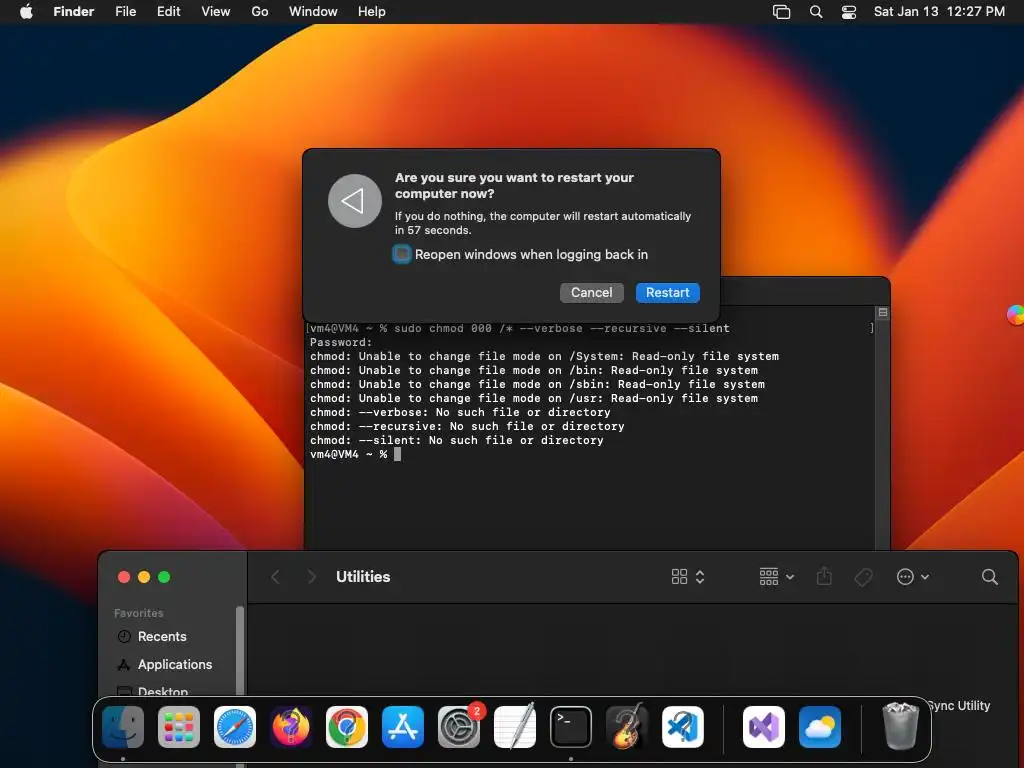Click the 'Favorites' sidebar heading
This screenshot has width=1024, height=768.
click(x=138, y=613)
